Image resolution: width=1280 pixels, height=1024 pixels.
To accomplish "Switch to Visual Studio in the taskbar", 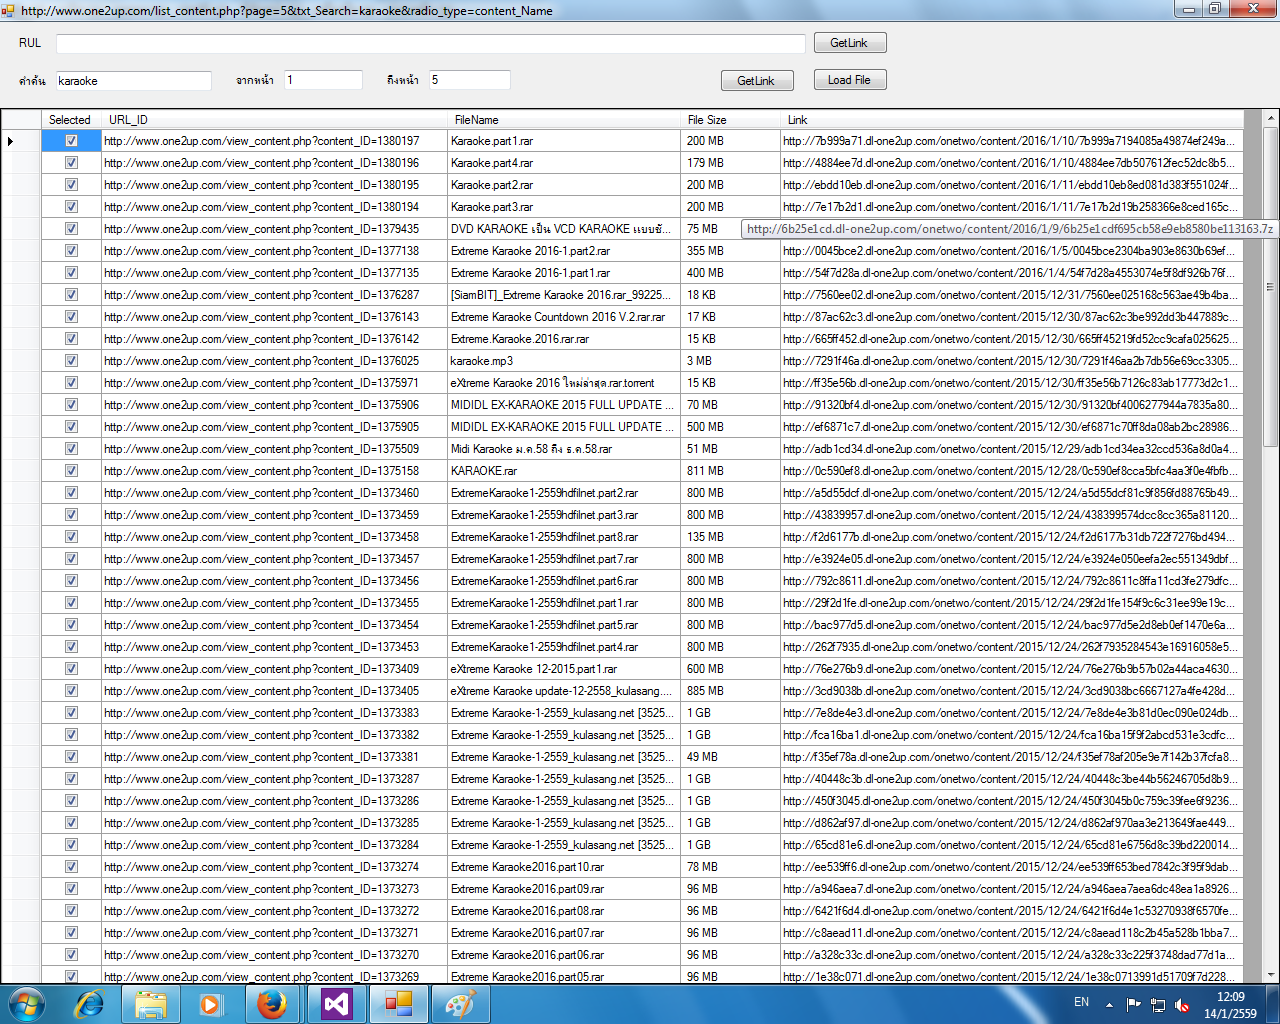I will (x=337, y=1004).
